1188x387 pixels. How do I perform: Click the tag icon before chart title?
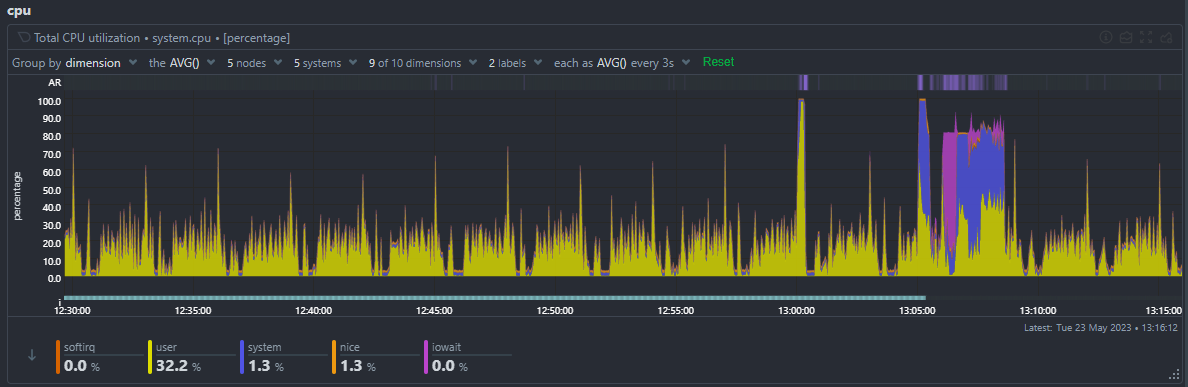[23, 37]
